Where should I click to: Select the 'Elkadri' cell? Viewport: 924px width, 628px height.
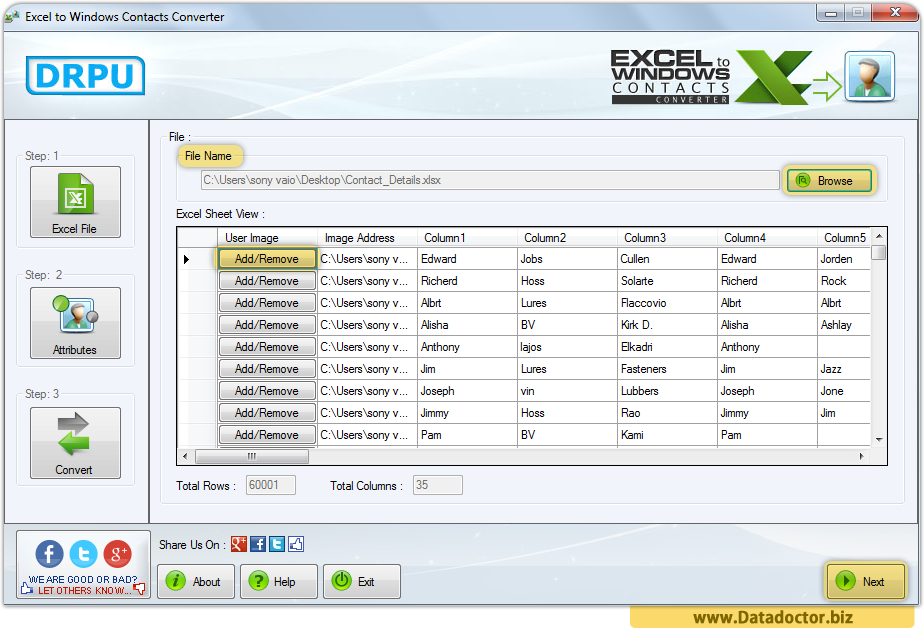[668, 347]
